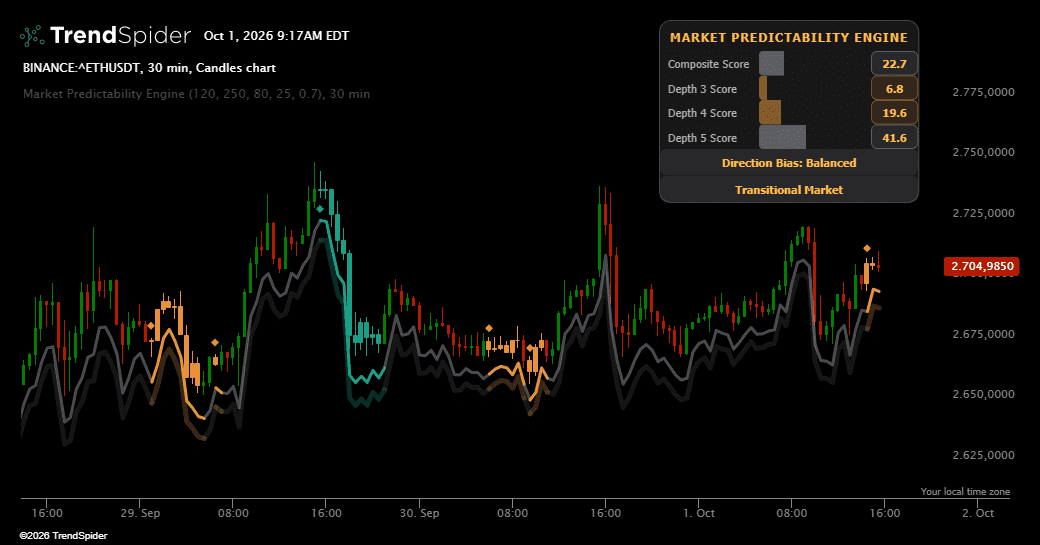Click the MARKET PREDICTABILITY ENGINE panel header

click(x=789, y=38)
